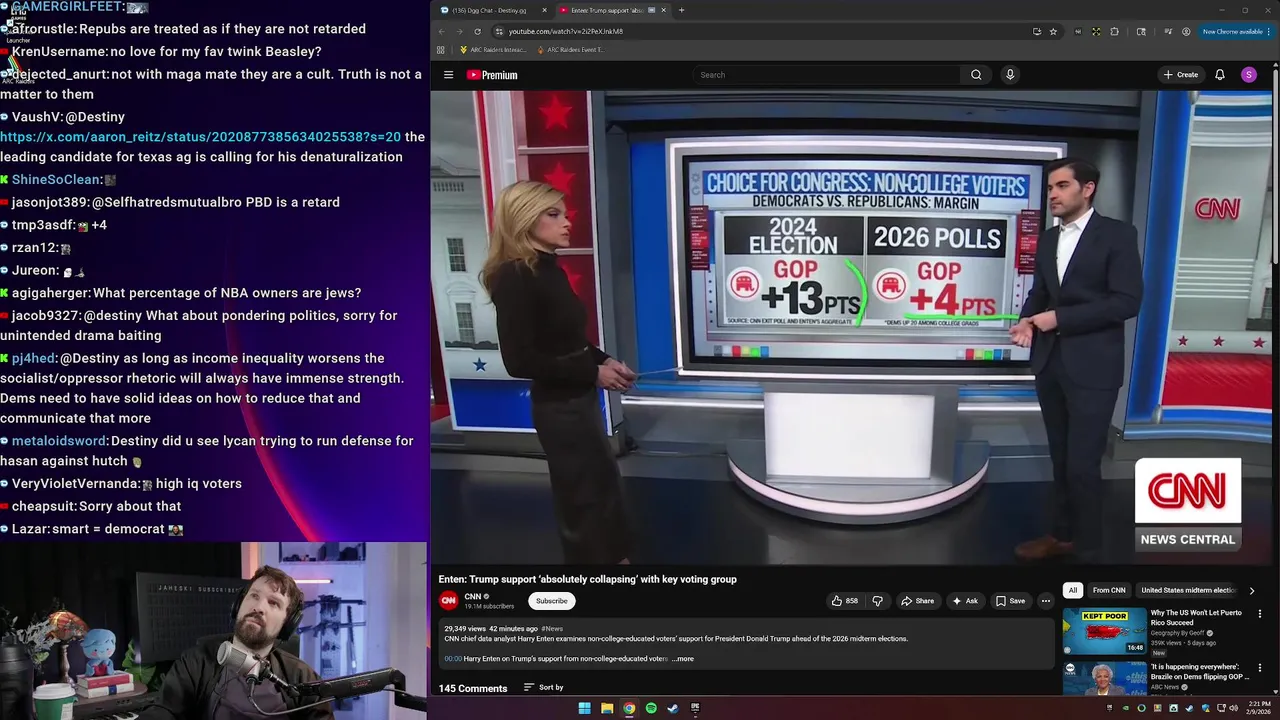Screen dimensions: 1280x720
Task: Open ARC Raiders Event T... bookmark
Action: [x=570, y=49]
